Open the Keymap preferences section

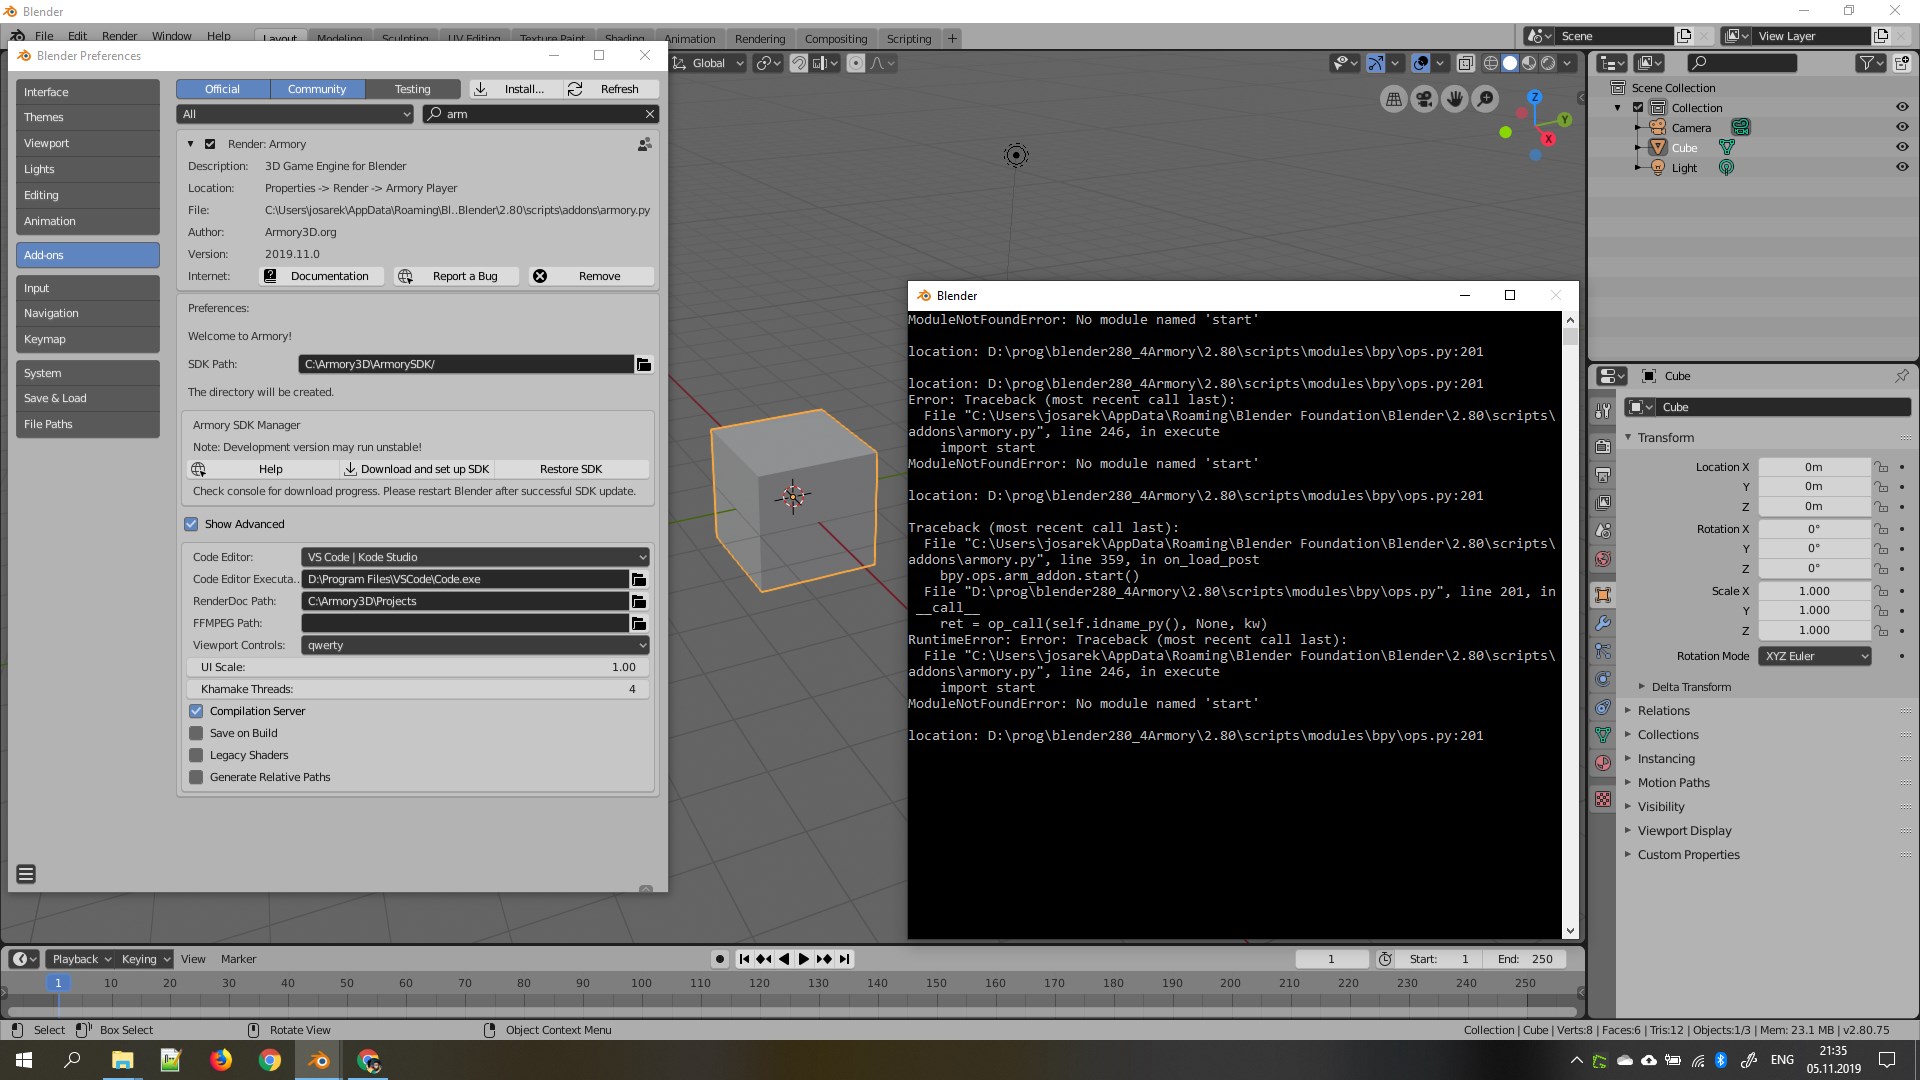tap(87, 339)
